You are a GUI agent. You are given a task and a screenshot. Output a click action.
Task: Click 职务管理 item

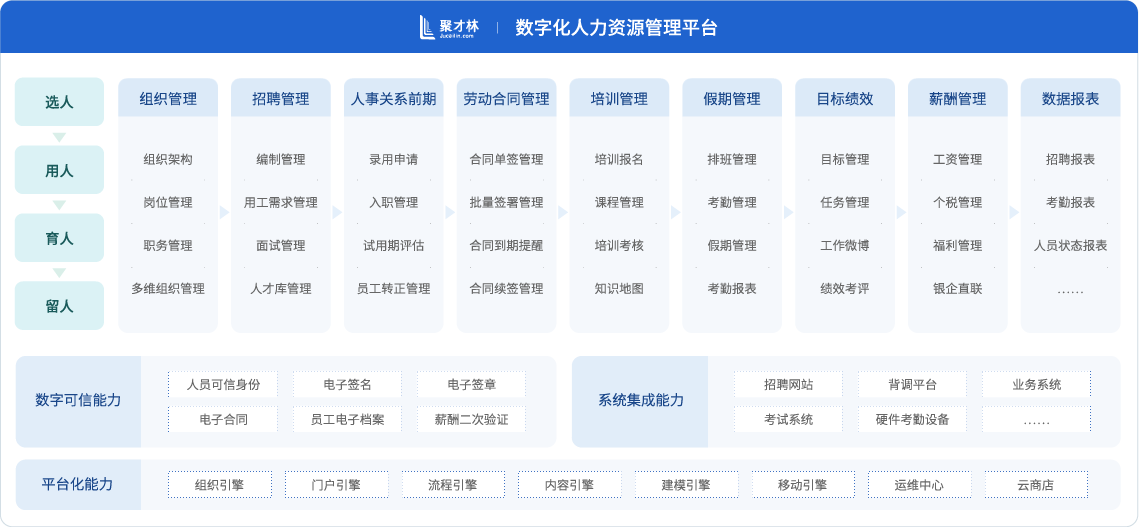tap(168, 246)
